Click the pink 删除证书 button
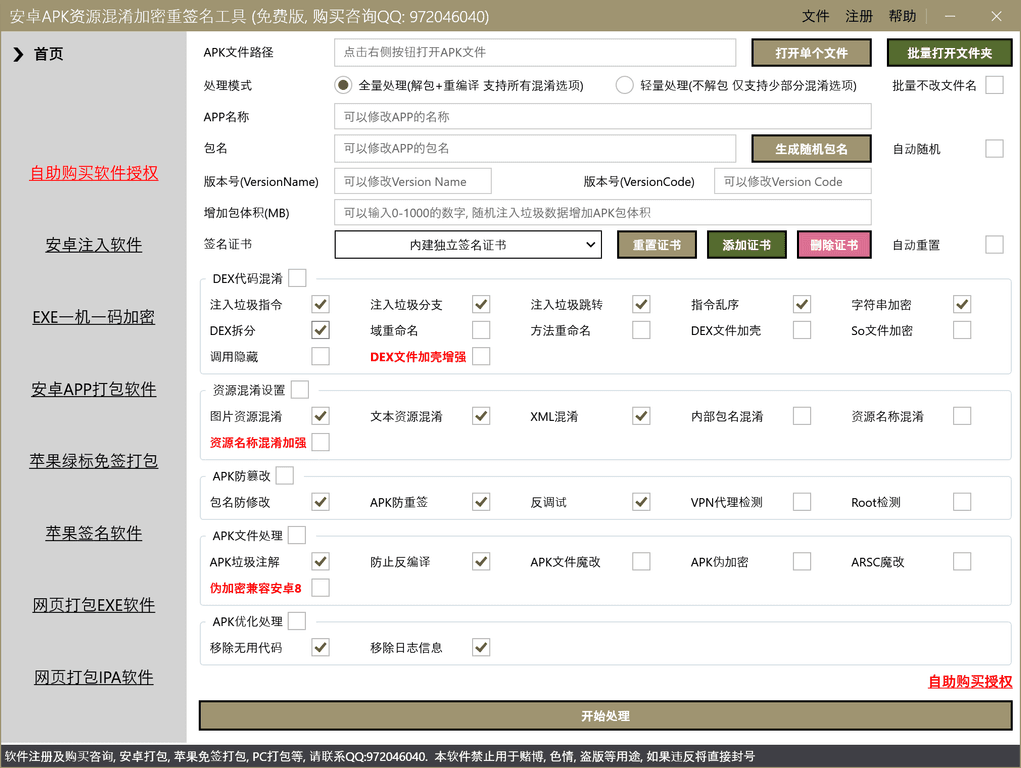This screenshot has height=768, width=1021. pyautogui.click(x=833, y=245)
